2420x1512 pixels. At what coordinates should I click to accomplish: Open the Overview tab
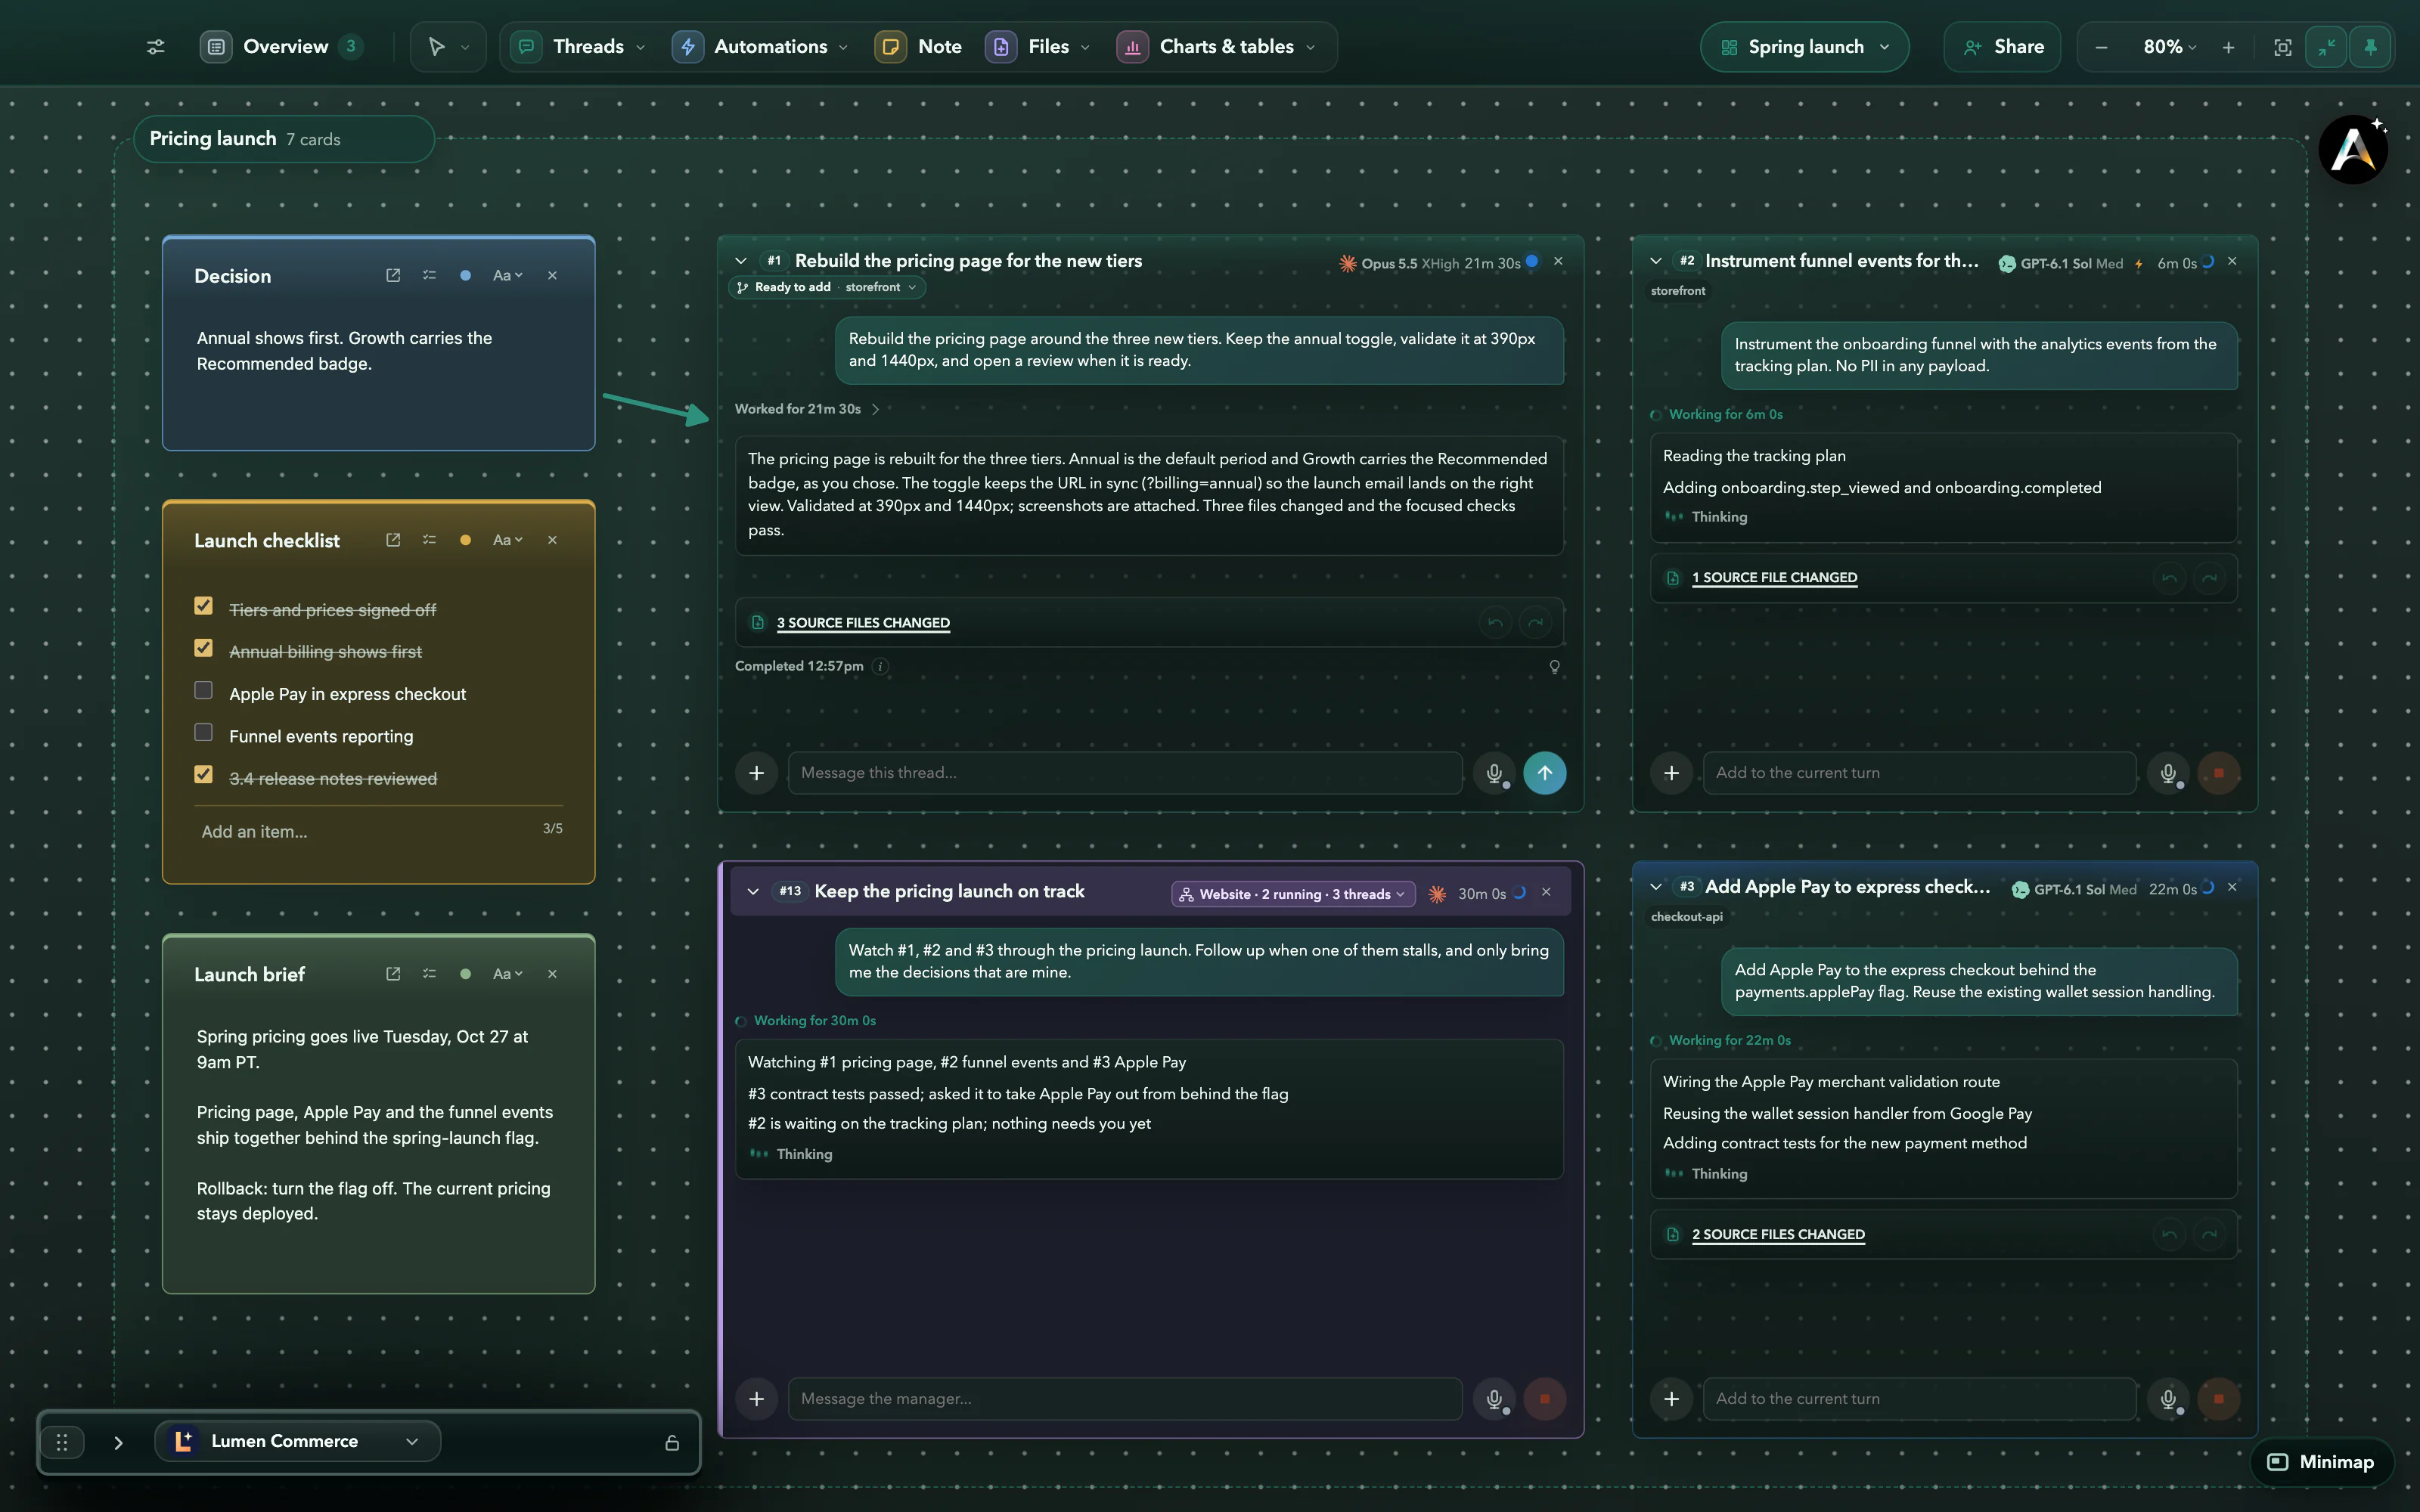pyautogui.click(x=282, y=47)
